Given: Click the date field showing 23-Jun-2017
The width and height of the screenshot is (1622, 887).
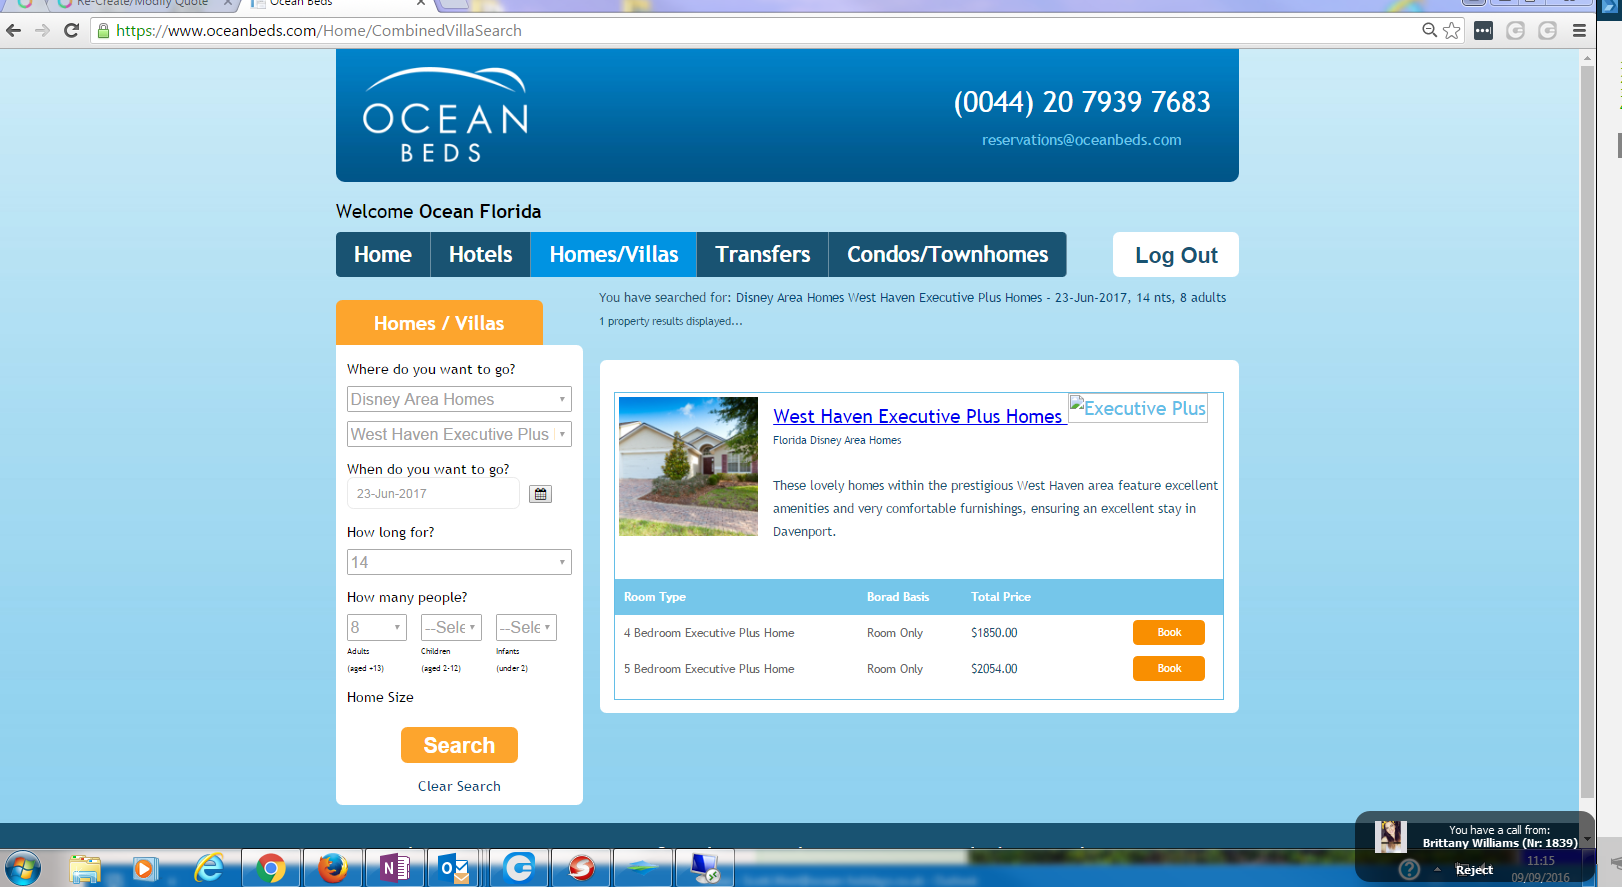Looking at the screenshot, I should point(433,494).
